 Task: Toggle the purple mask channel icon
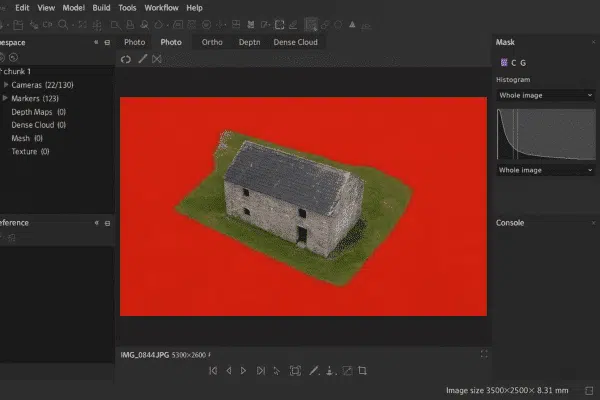[502, 63]
